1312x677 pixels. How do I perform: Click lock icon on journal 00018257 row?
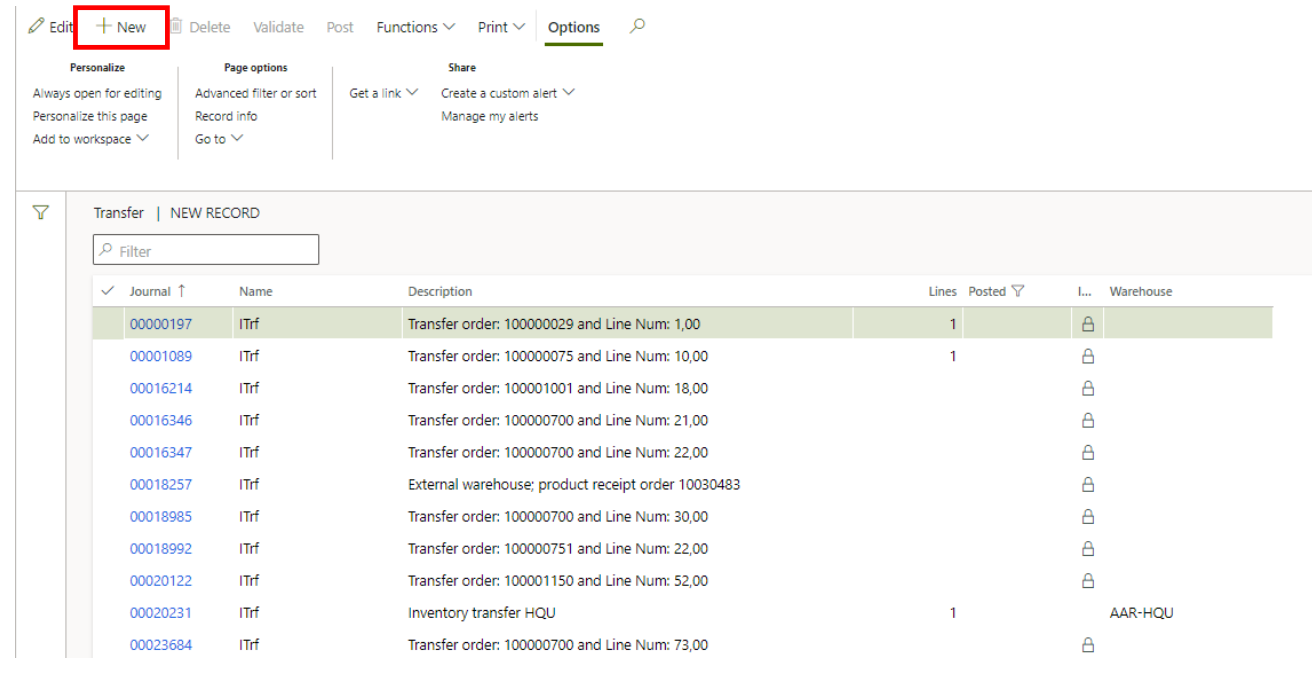tap(1088, 485)
